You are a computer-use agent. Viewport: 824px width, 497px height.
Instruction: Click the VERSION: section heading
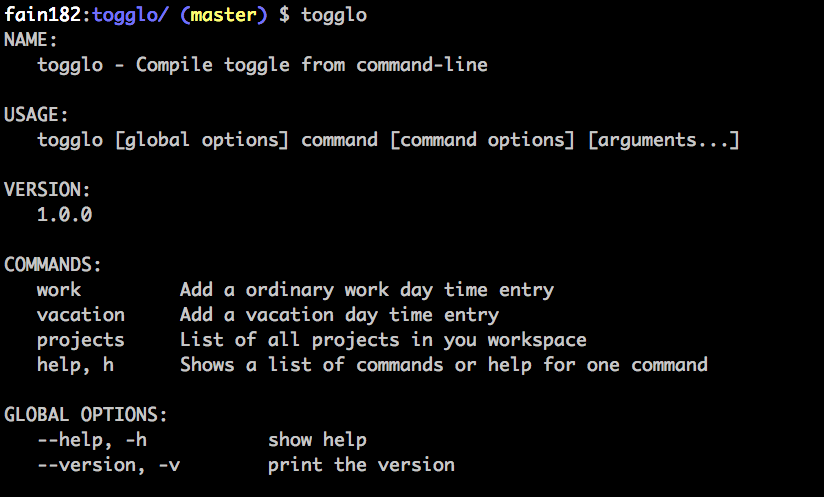(47, 190)
